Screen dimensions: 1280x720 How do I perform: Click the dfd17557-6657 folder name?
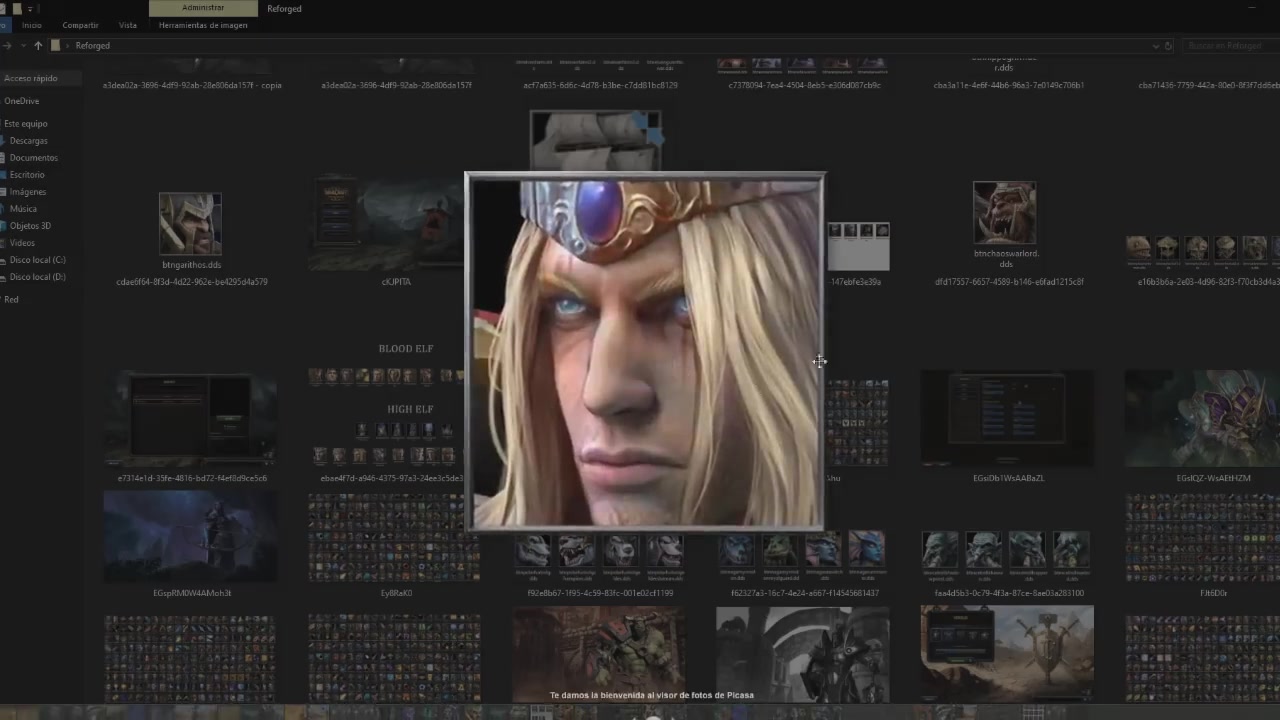[x=1007, y=282]
